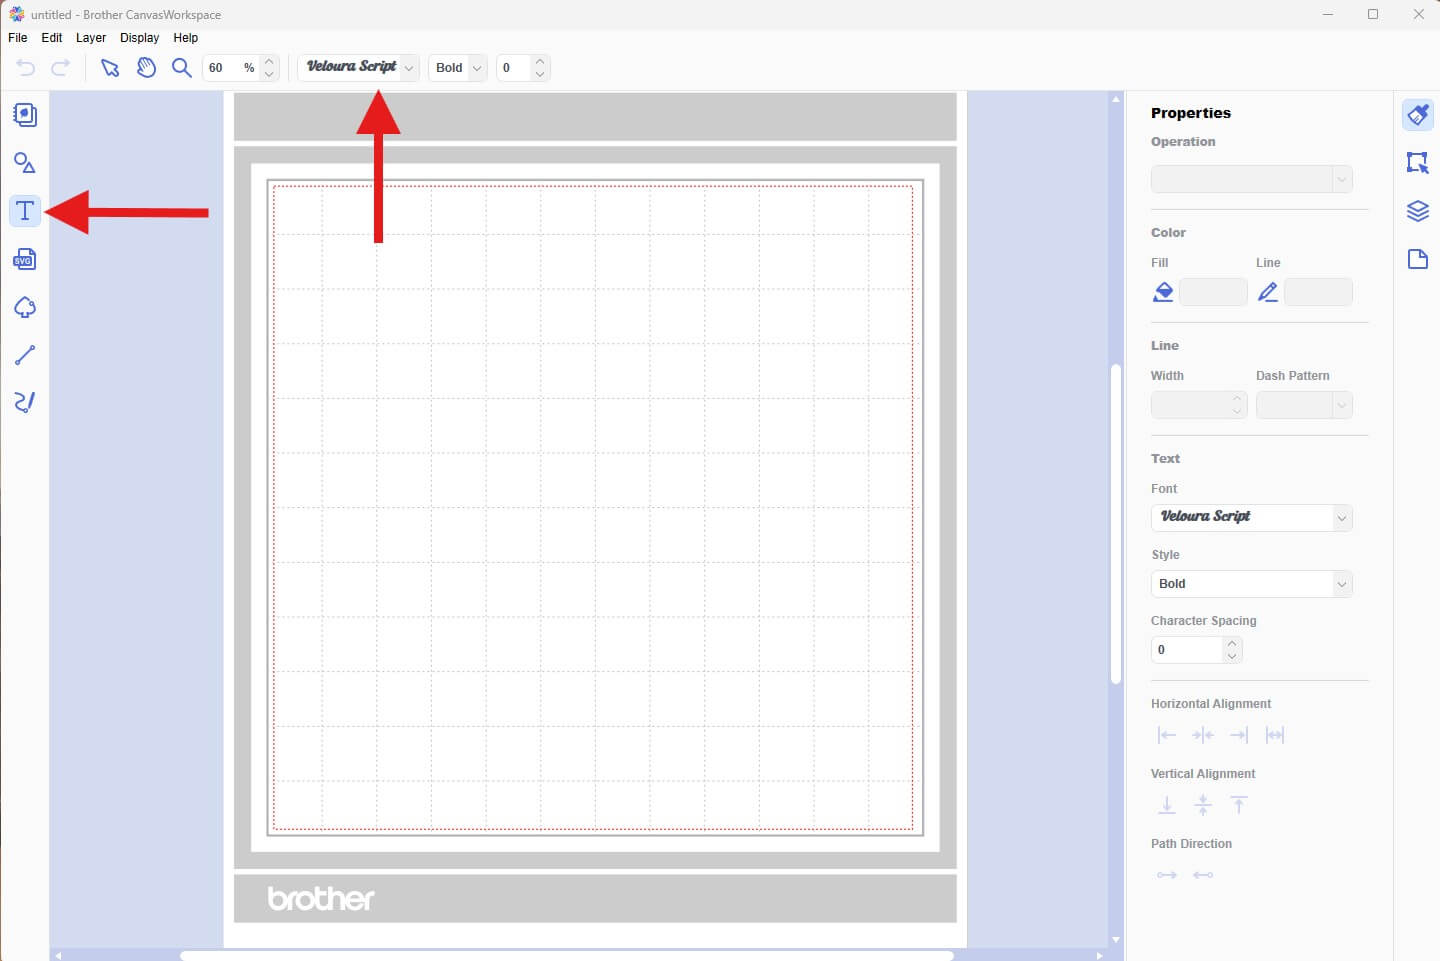The height and width of the screenshot is (961, 1440).
Task: Open the Display menu
Action: click(139, 37)
